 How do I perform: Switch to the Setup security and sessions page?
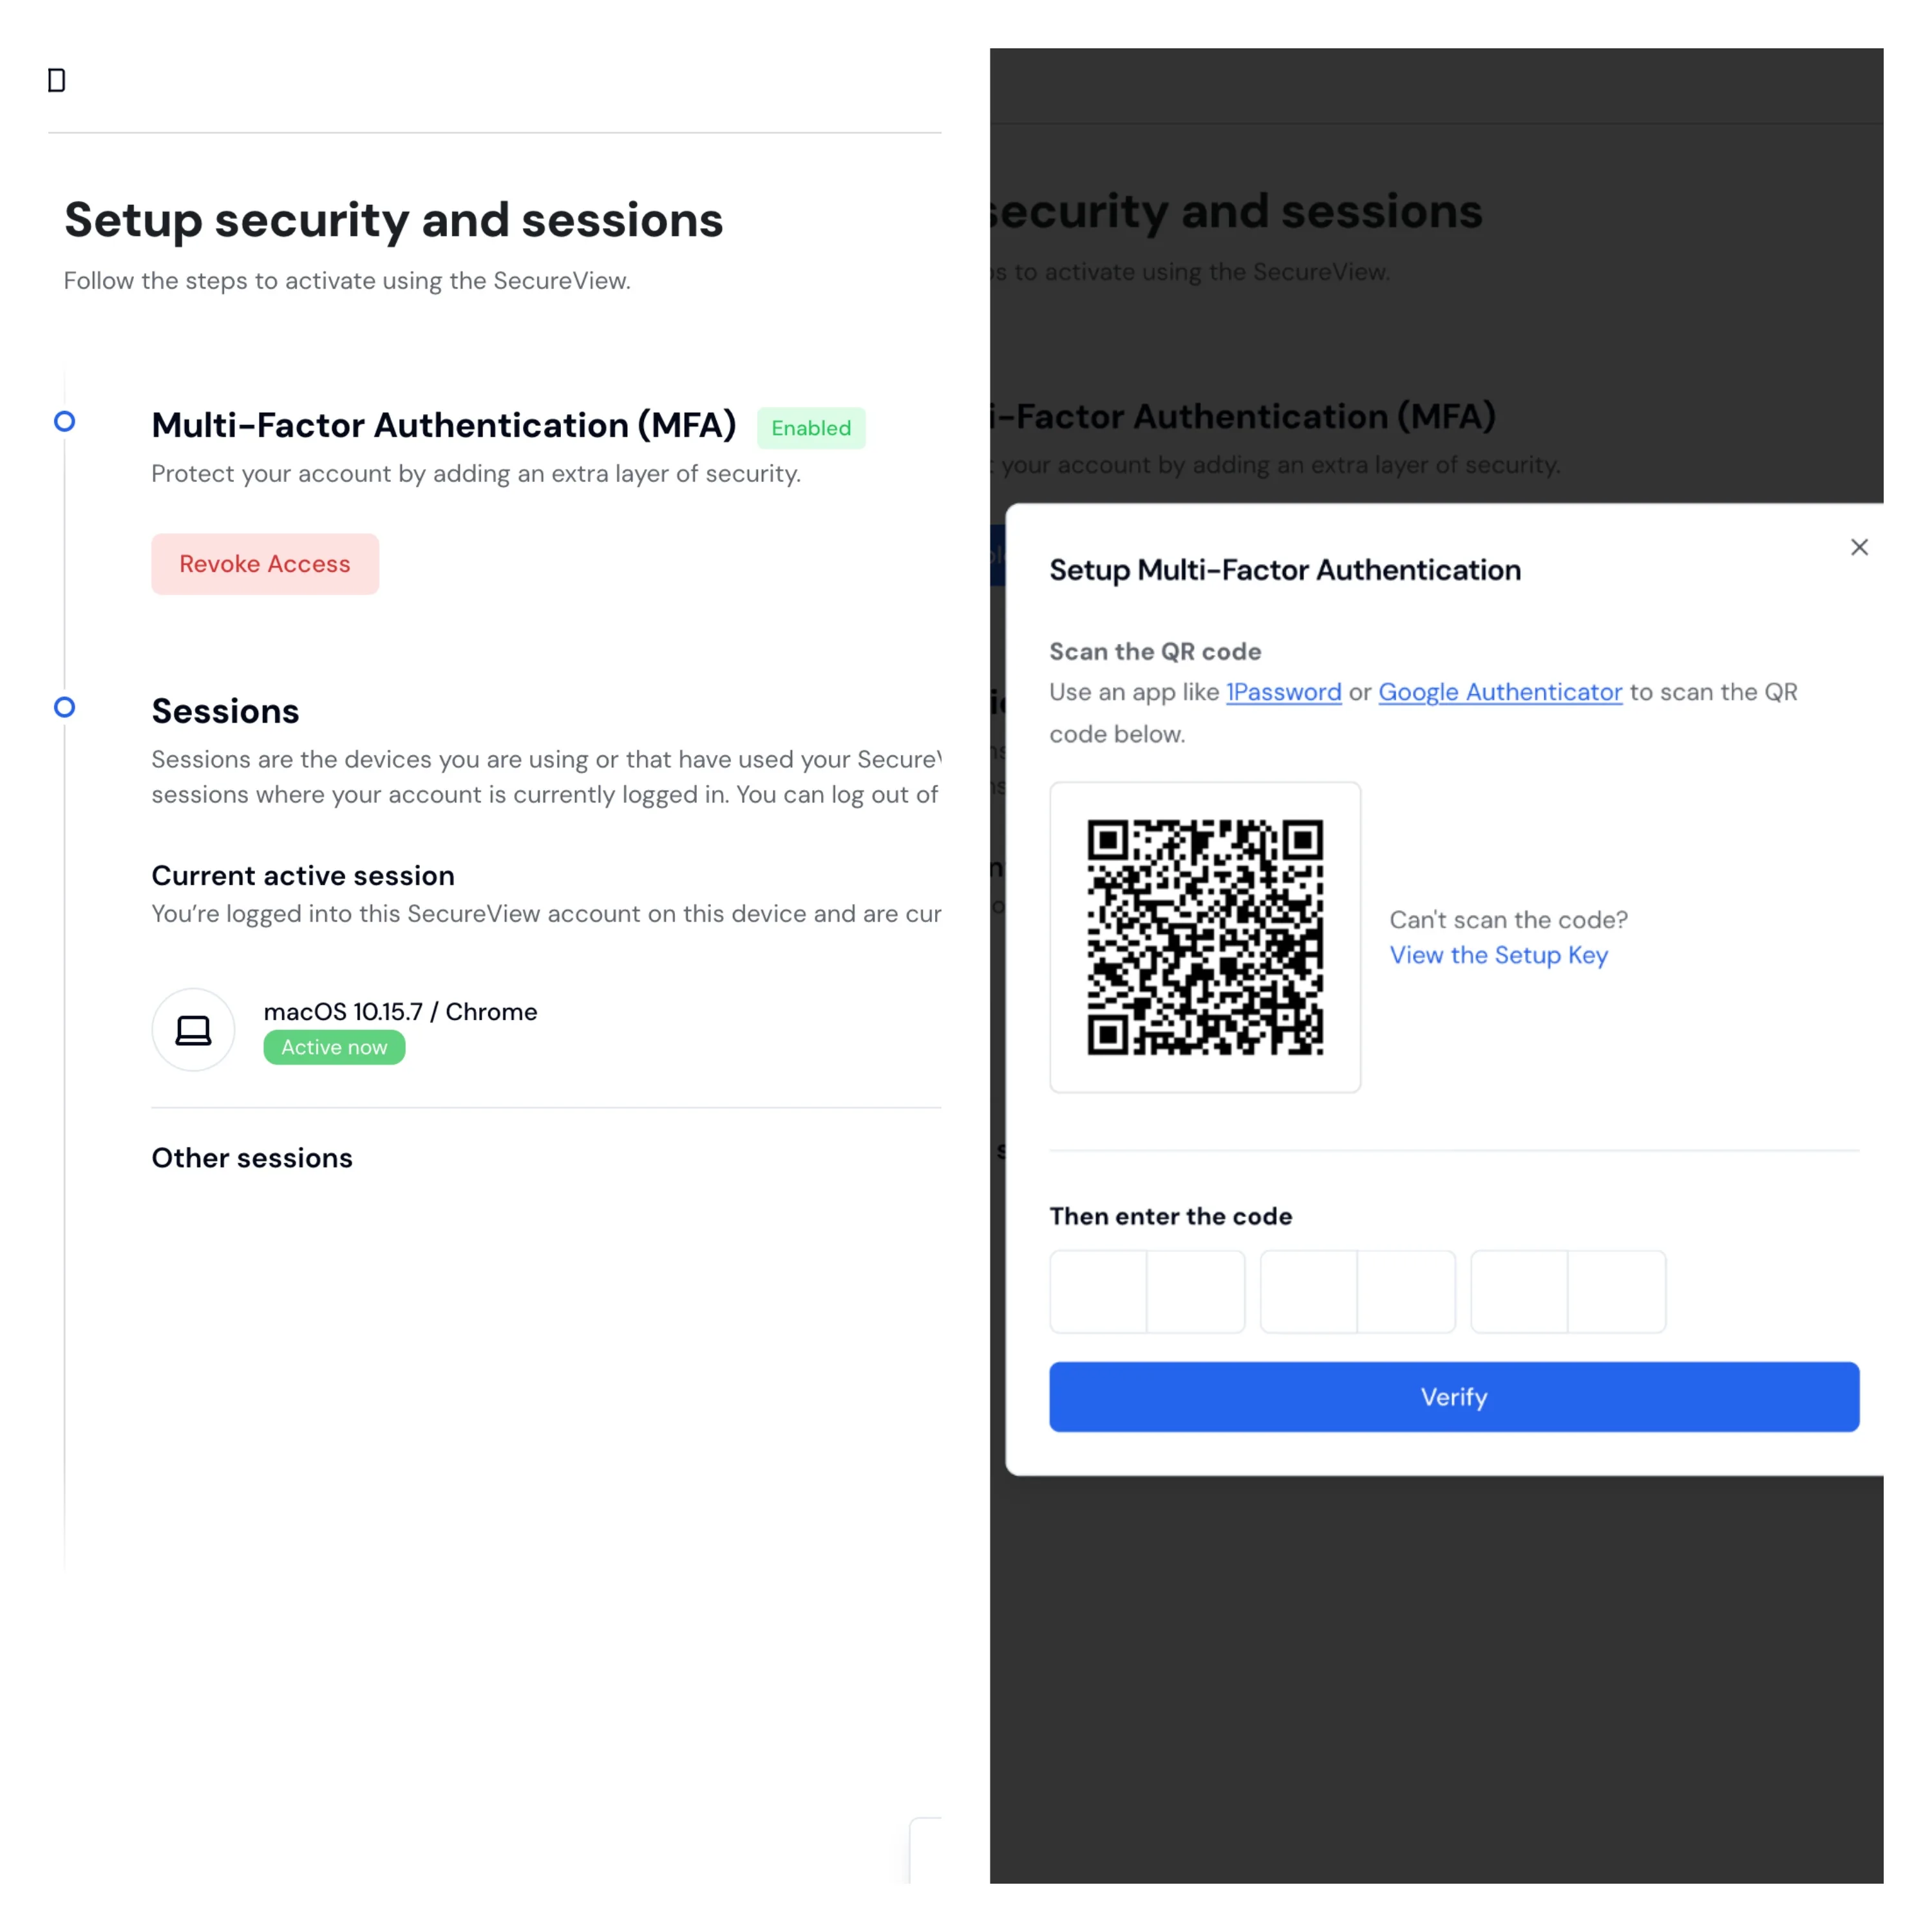point(394,220)
